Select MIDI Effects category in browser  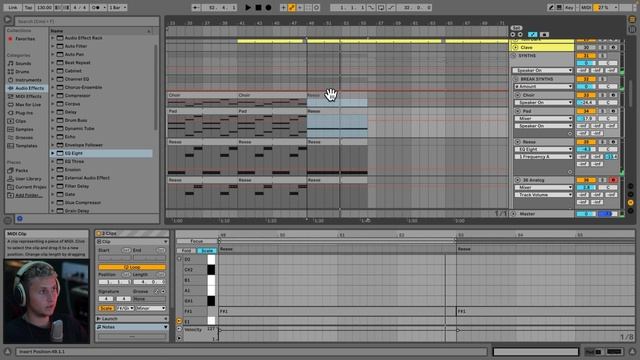pyautogui.click(x=28, y=96)
